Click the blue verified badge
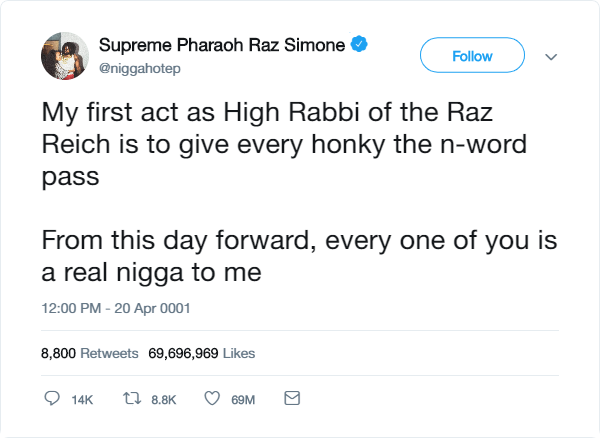 click(359, 44)
